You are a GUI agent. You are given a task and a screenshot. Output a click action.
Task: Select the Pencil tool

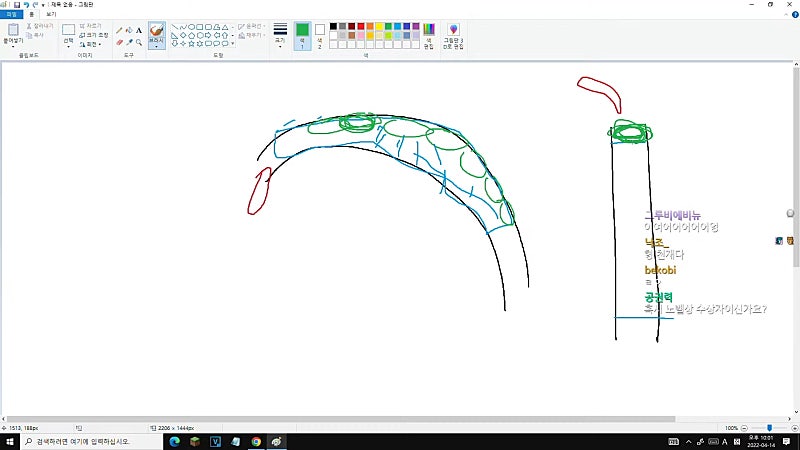[x=119, y=31]
